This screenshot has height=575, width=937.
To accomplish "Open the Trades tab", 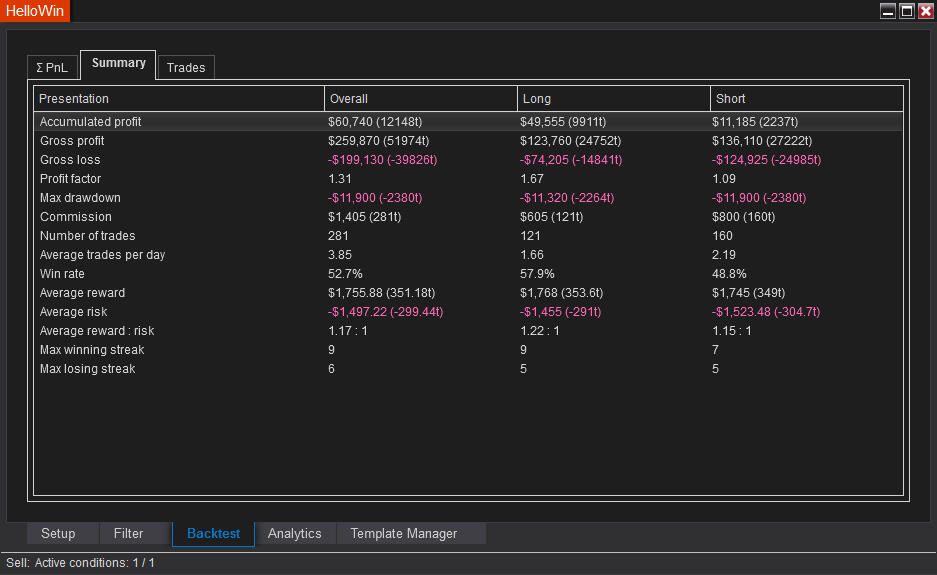I will tap(186, 68).
